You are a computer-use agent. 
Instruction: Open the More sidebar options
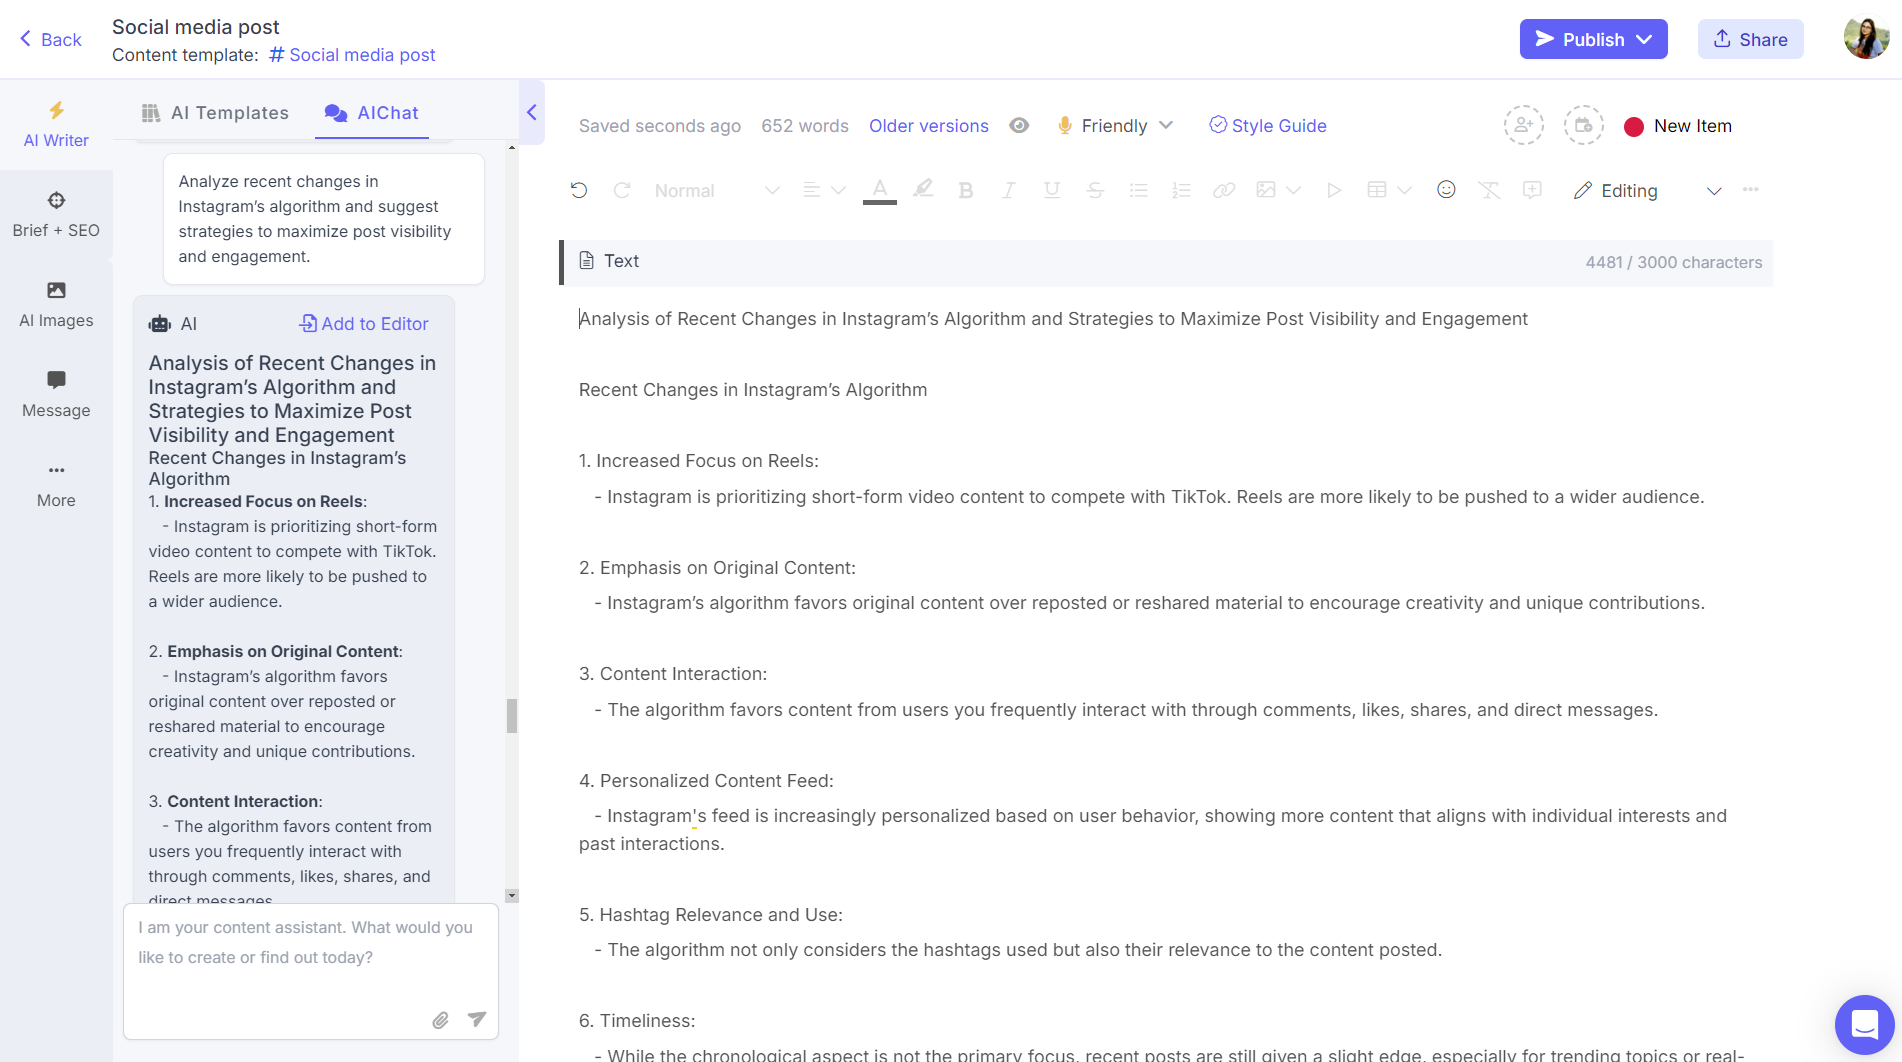56,485
